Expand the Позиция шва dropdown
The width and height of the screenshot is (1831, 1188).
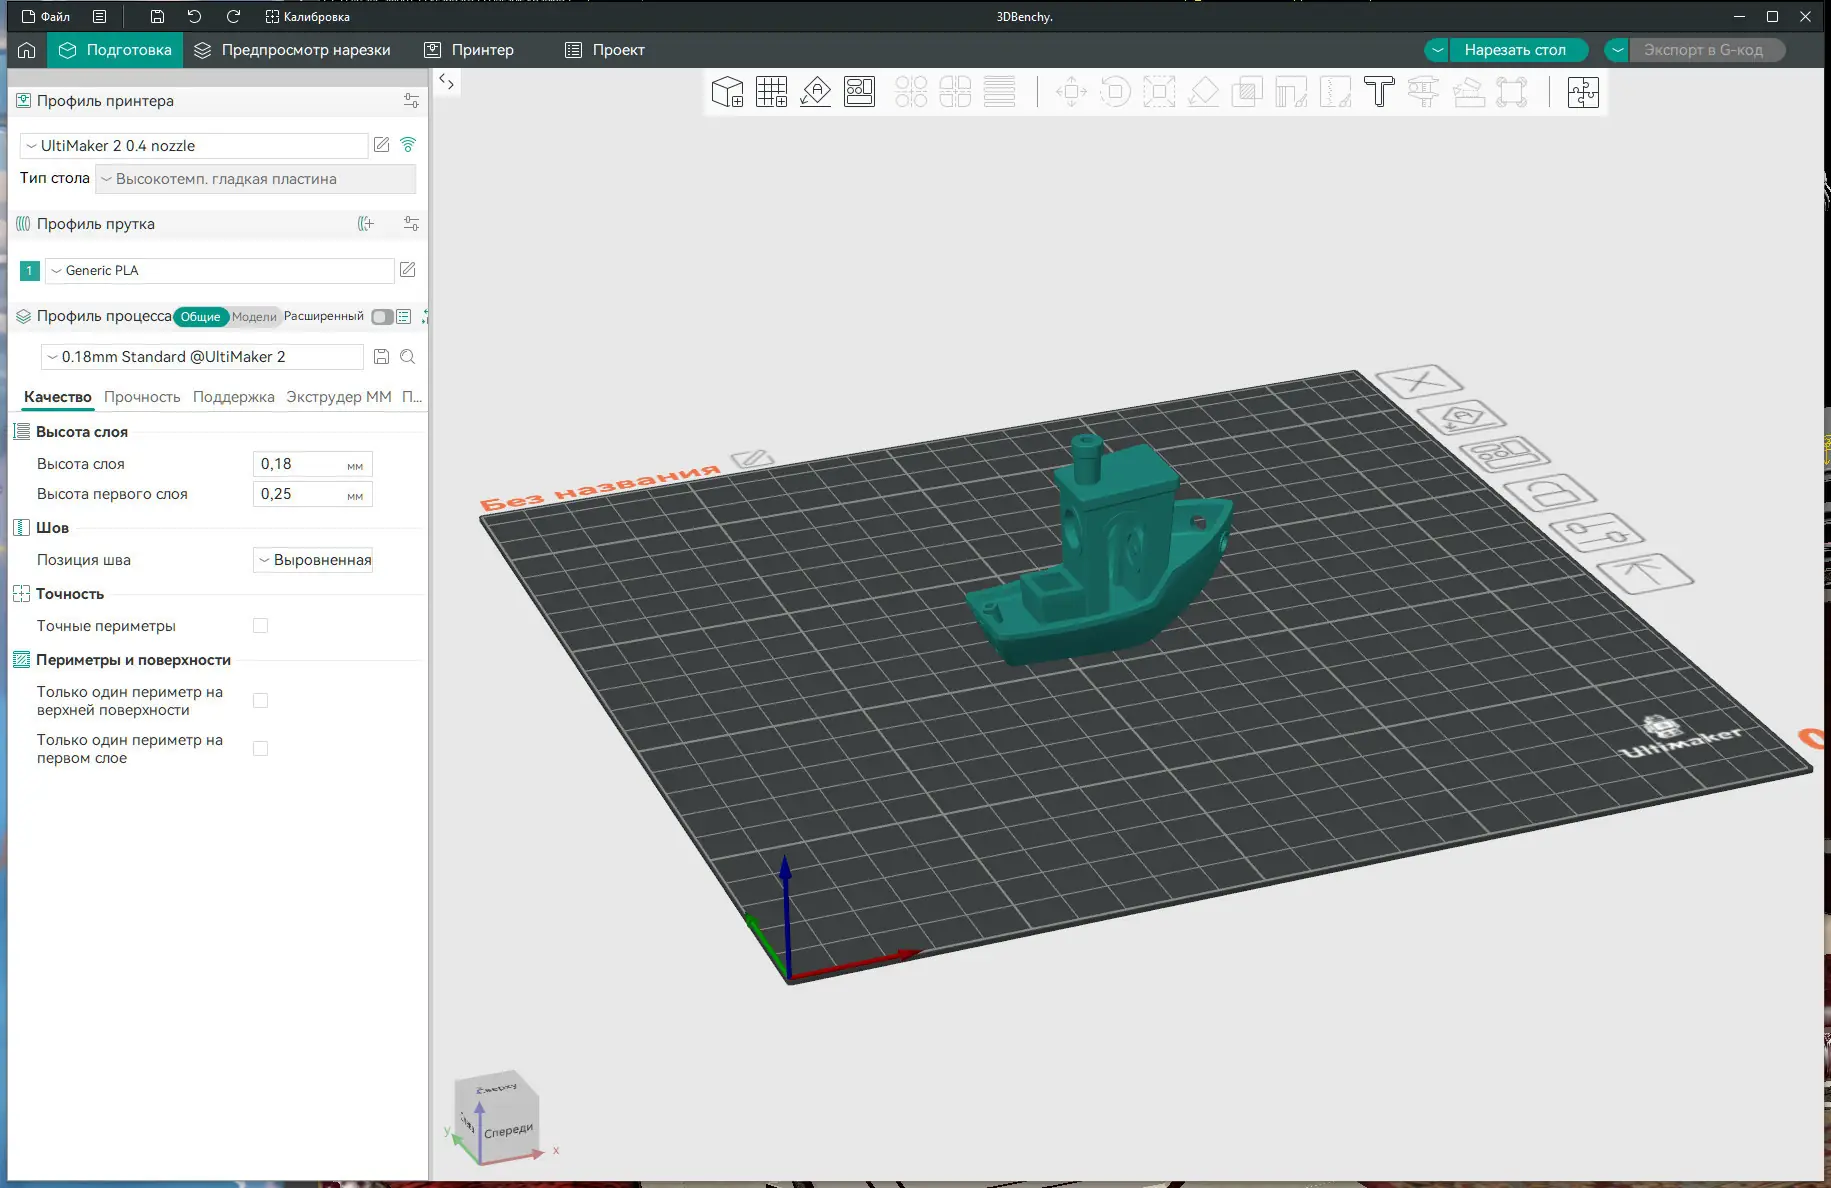tap(313, 560)
